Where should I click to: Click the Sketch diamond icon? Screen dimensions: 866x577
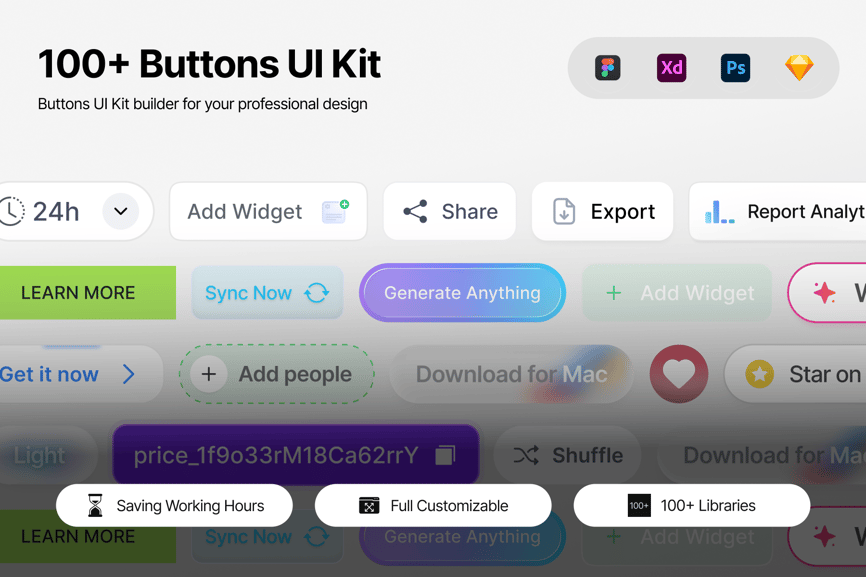pos(799,68)
